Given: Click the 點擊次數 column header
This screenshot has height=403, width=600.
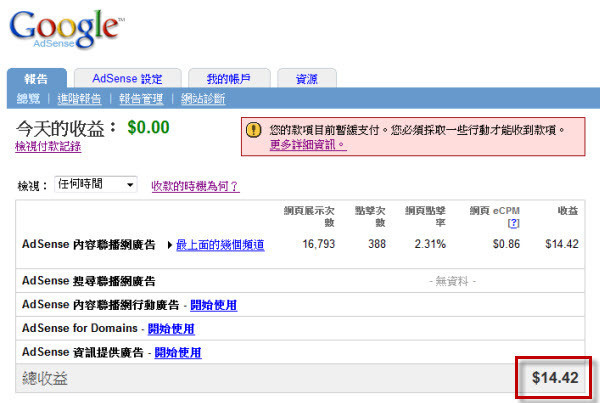Looking at the screenshot, I should pyautogui.click(x=370, y=217).
